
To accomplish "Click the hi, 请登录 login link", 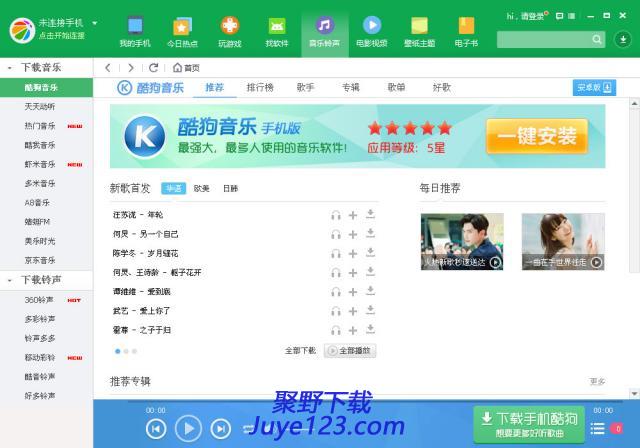I will [526, 16].
